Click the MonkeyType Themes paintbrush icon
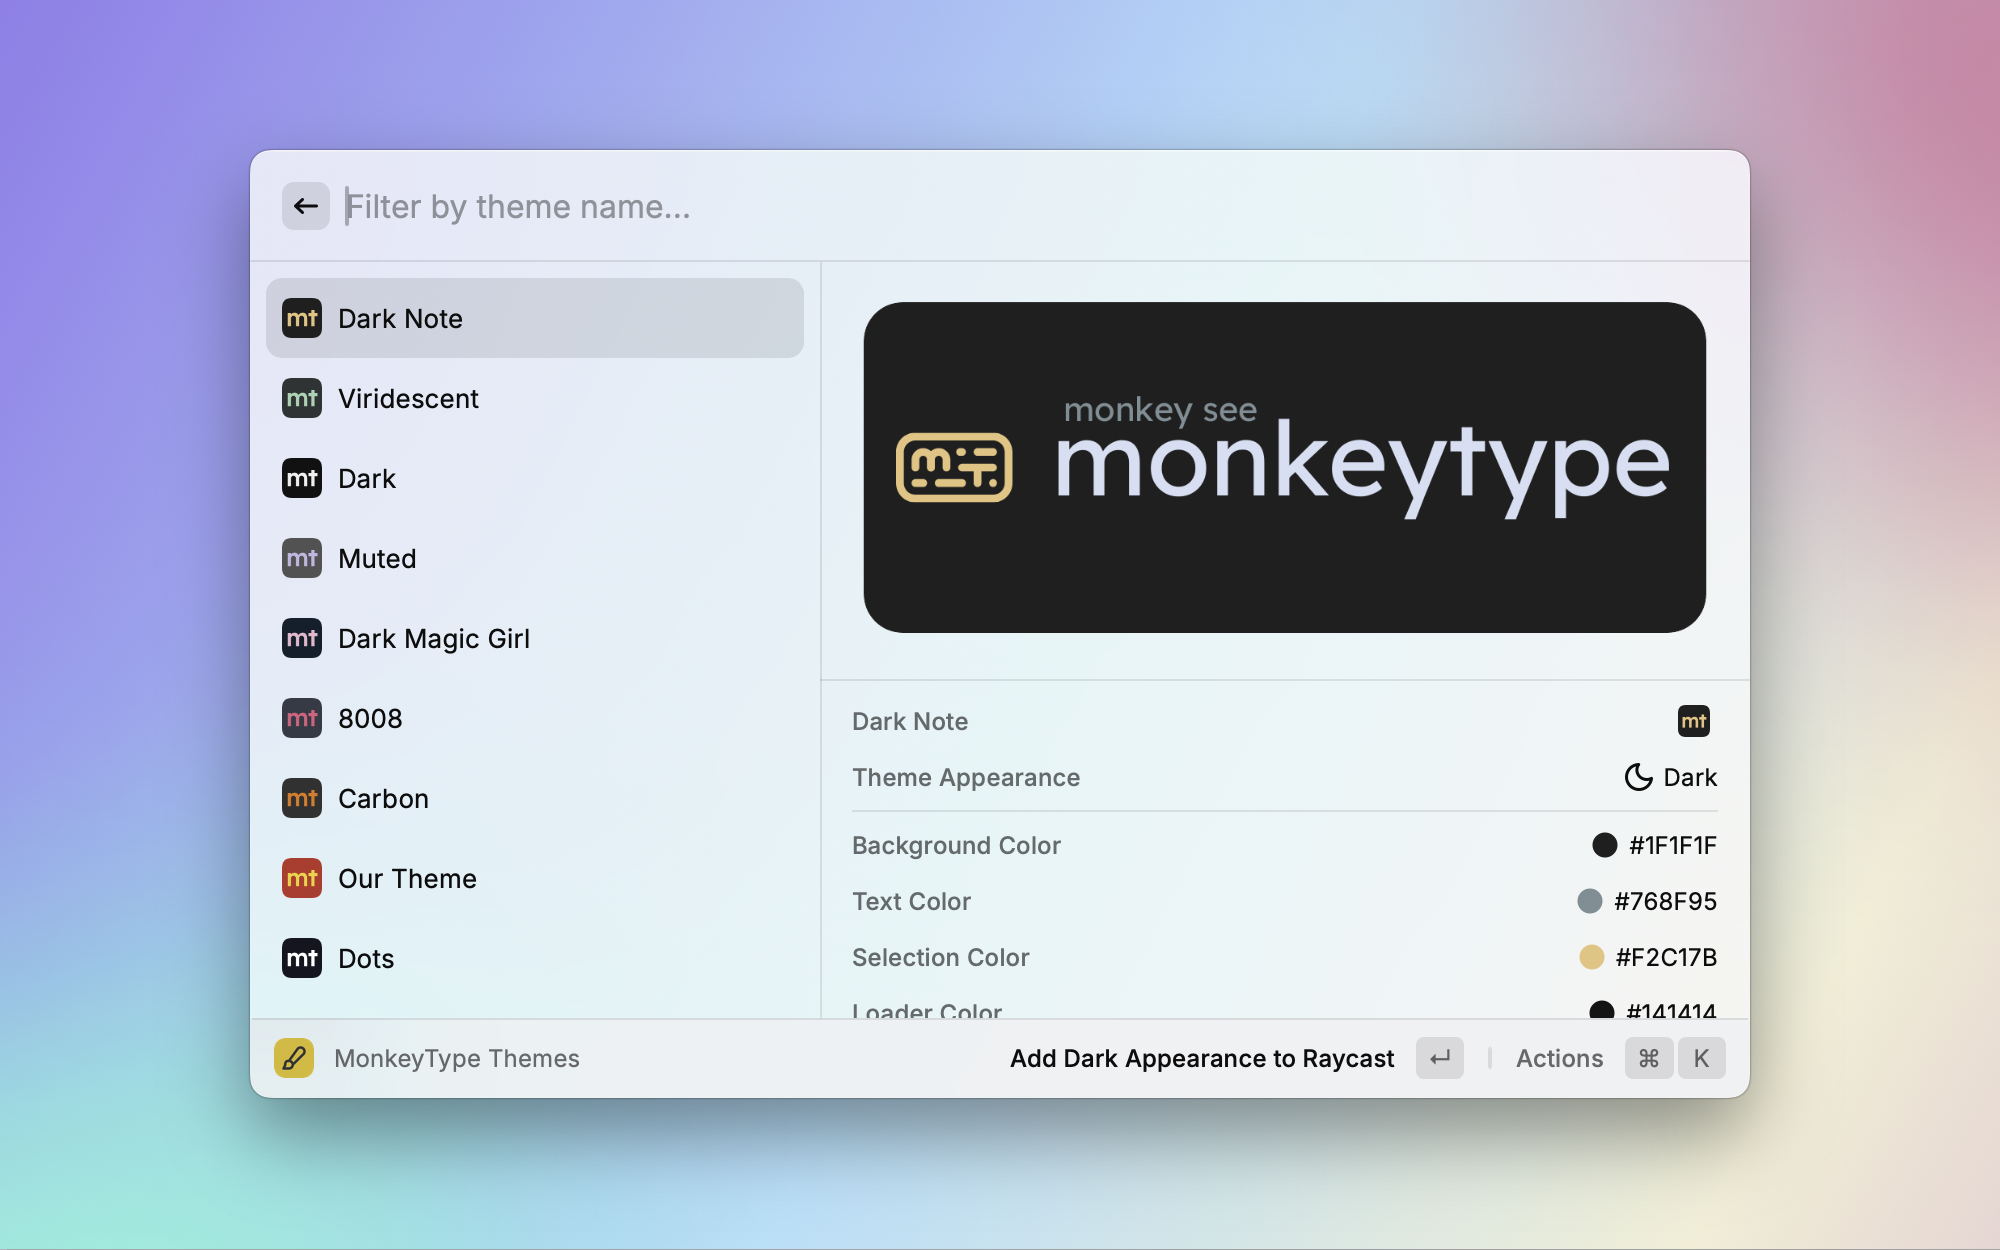The width and height of the screenshot is (2000, 1250). point(294,1058)
